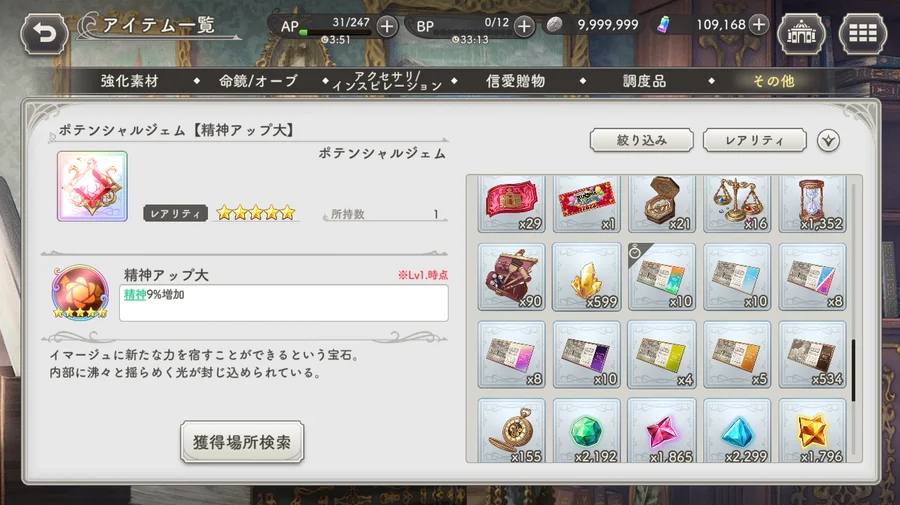Select the golden scales item x16
The image size is (900, 505).
(737, 204)
